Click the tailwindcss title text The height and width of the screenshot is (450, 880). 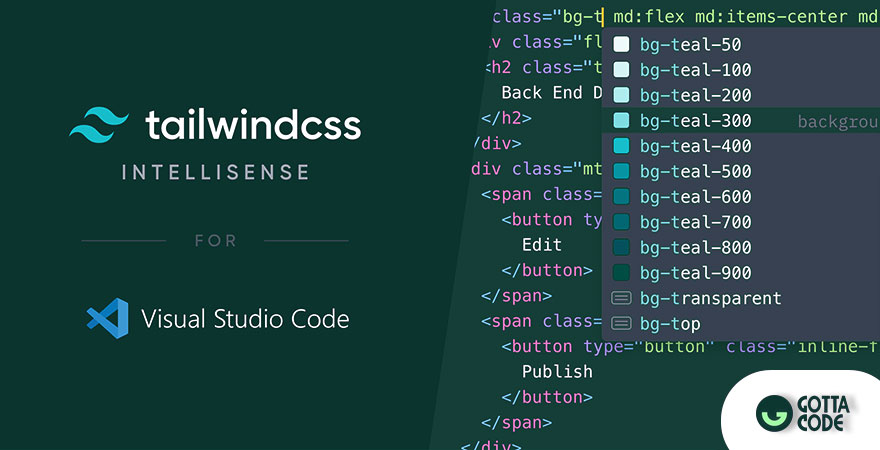253,125
